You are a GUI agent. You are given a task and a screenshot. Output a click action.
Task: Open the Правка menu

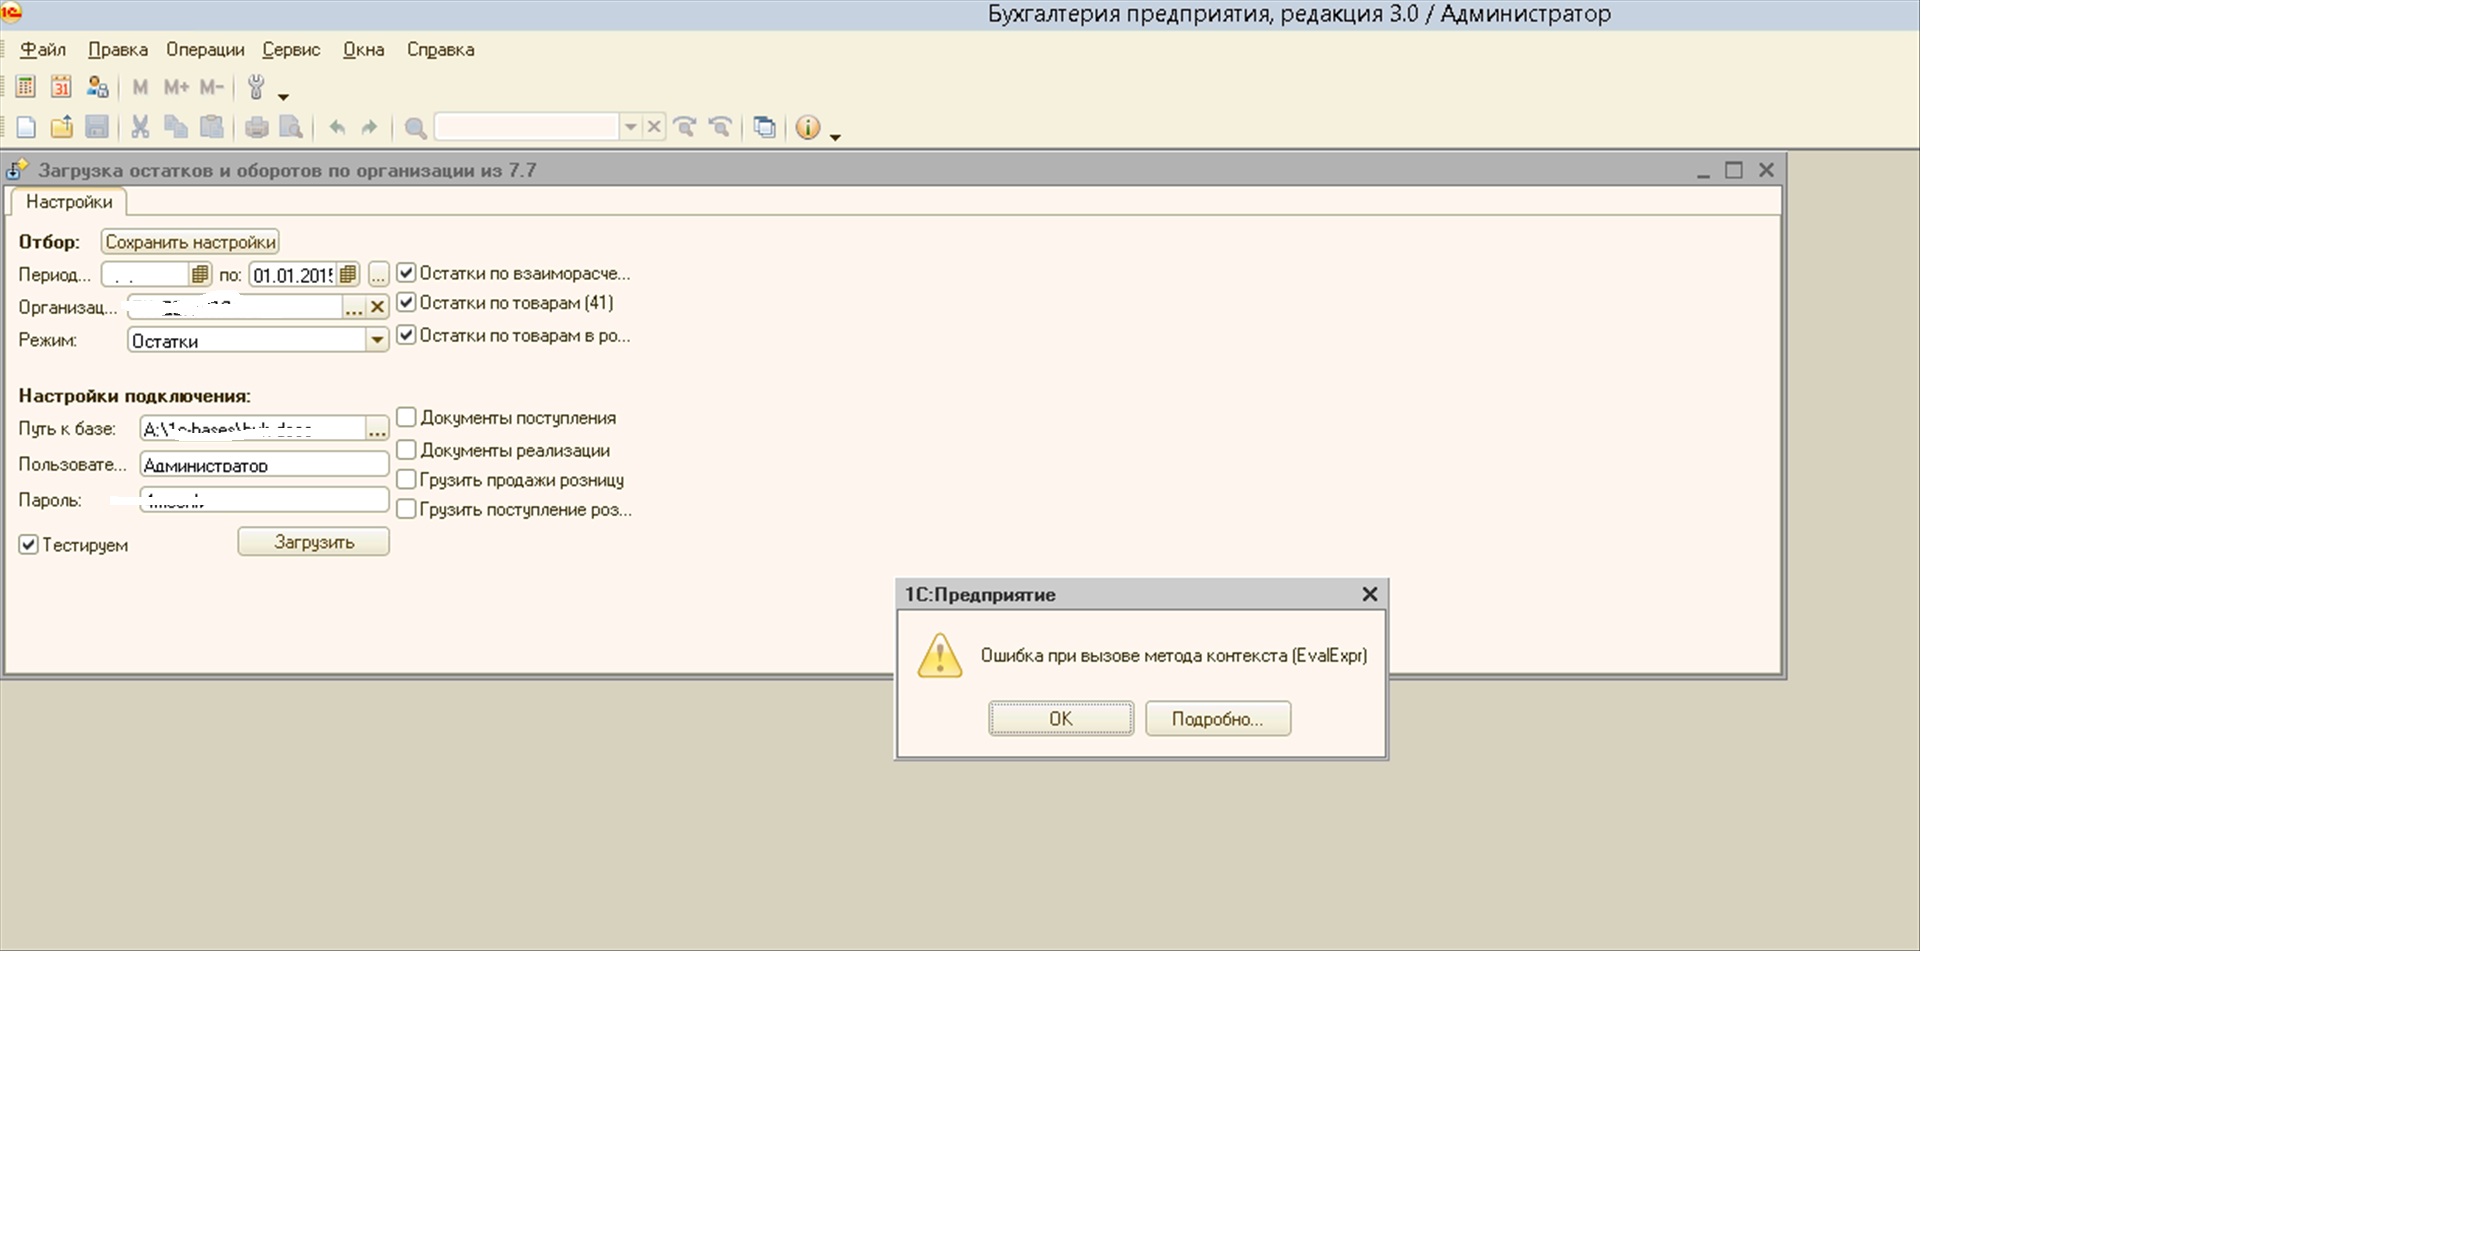[x=118, y=49]
